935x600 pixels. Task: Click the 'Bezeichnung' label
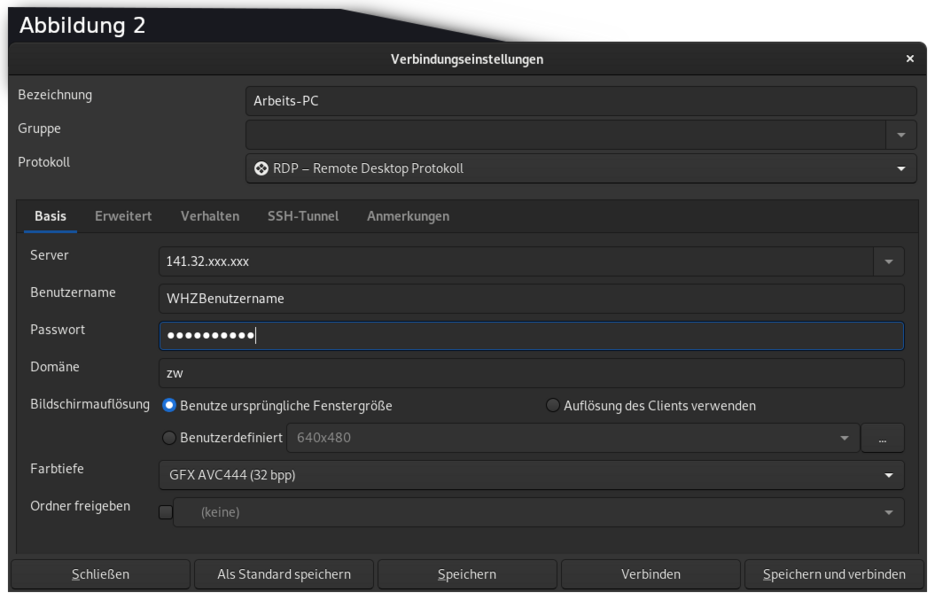(x=55, y=95)
